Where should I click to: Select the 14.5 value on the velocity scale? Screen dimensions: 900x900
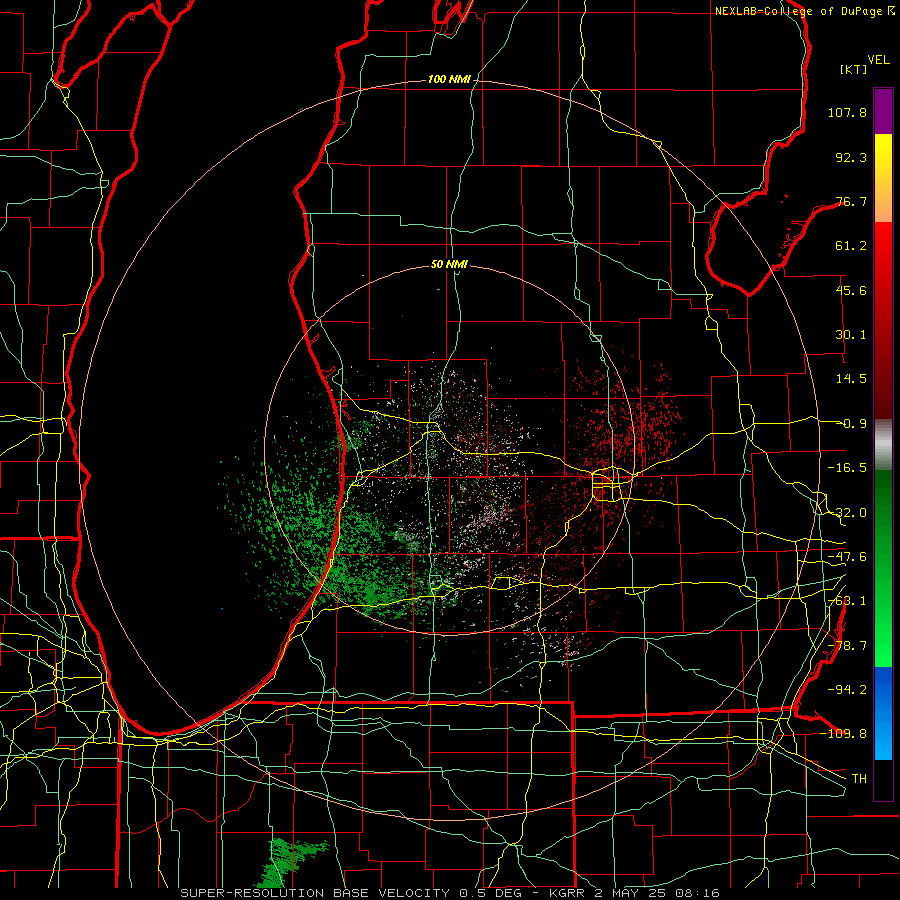(851, 379)
